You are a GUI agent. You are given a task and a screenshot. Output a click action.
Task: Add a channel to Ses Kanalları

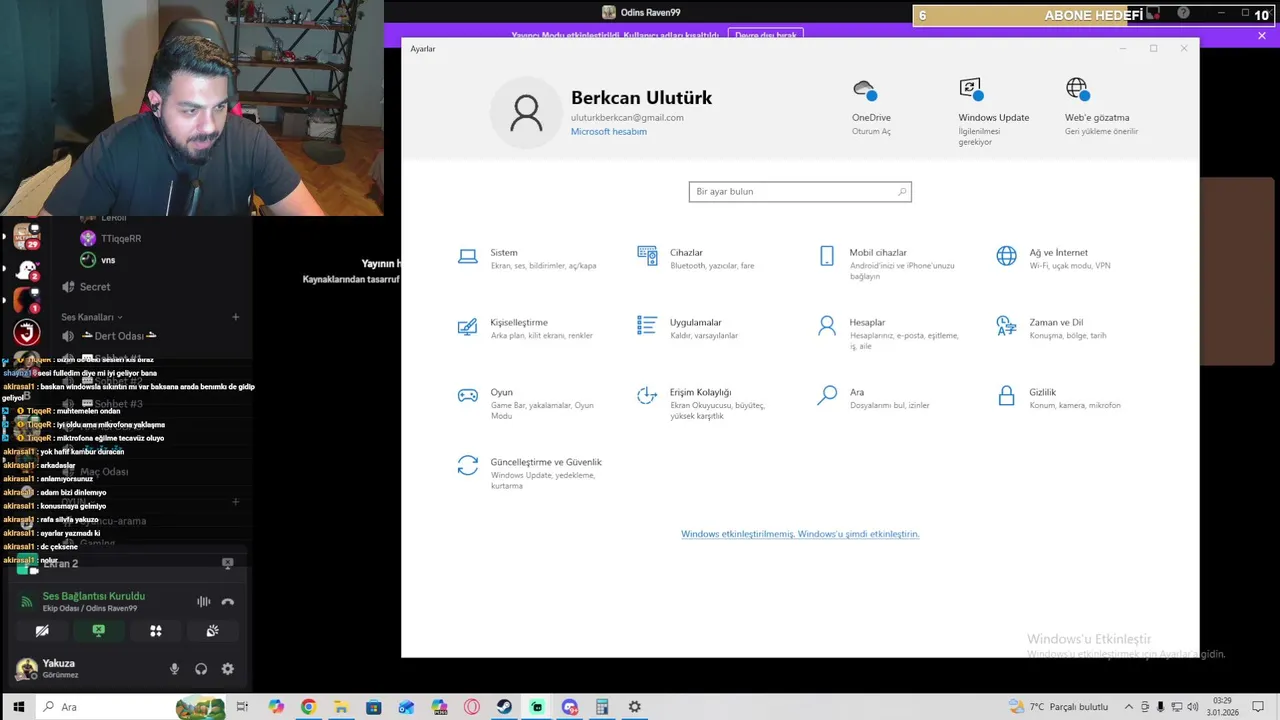tap(236, 317)
